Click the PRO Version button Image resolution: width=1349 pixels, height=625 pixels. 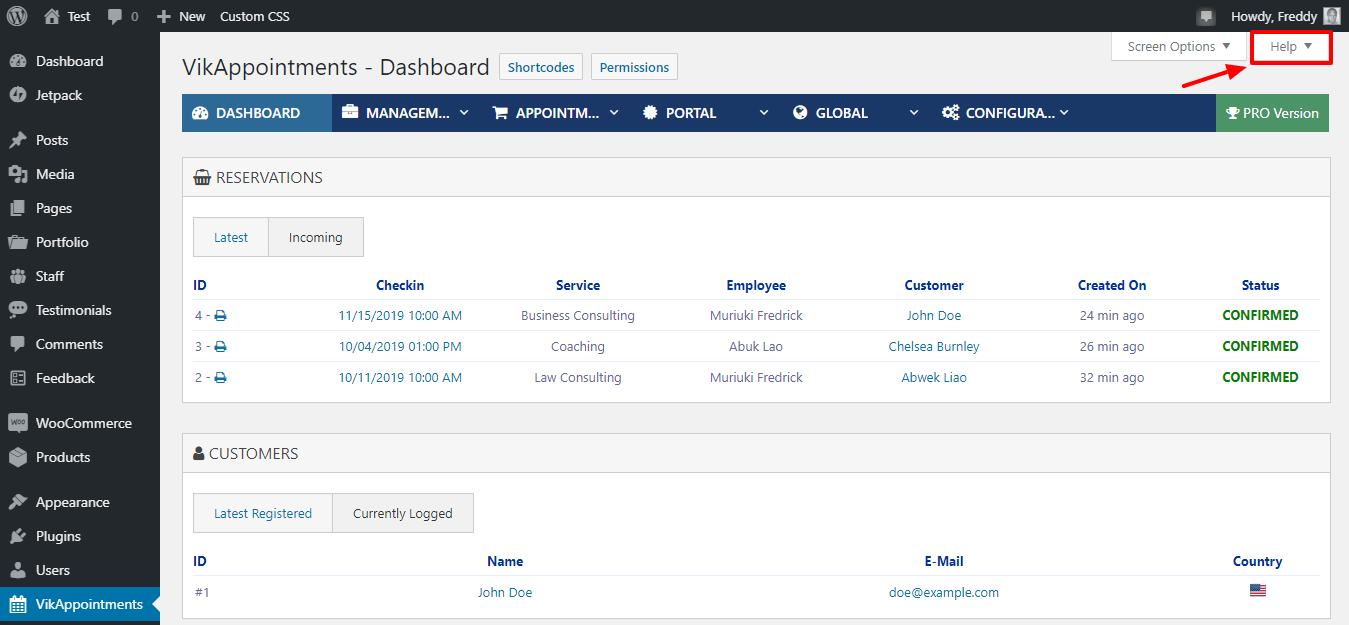pyautogui.click(x=1272, y=113)
